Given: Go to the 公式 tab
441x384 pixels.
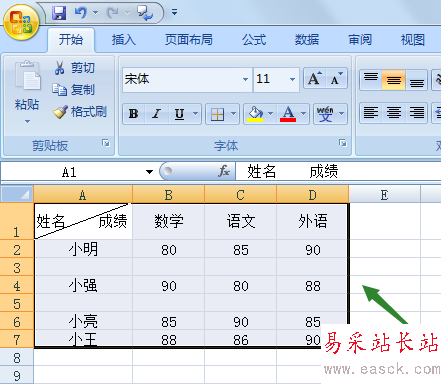Looking at the screenshot, I should [254, 40].
